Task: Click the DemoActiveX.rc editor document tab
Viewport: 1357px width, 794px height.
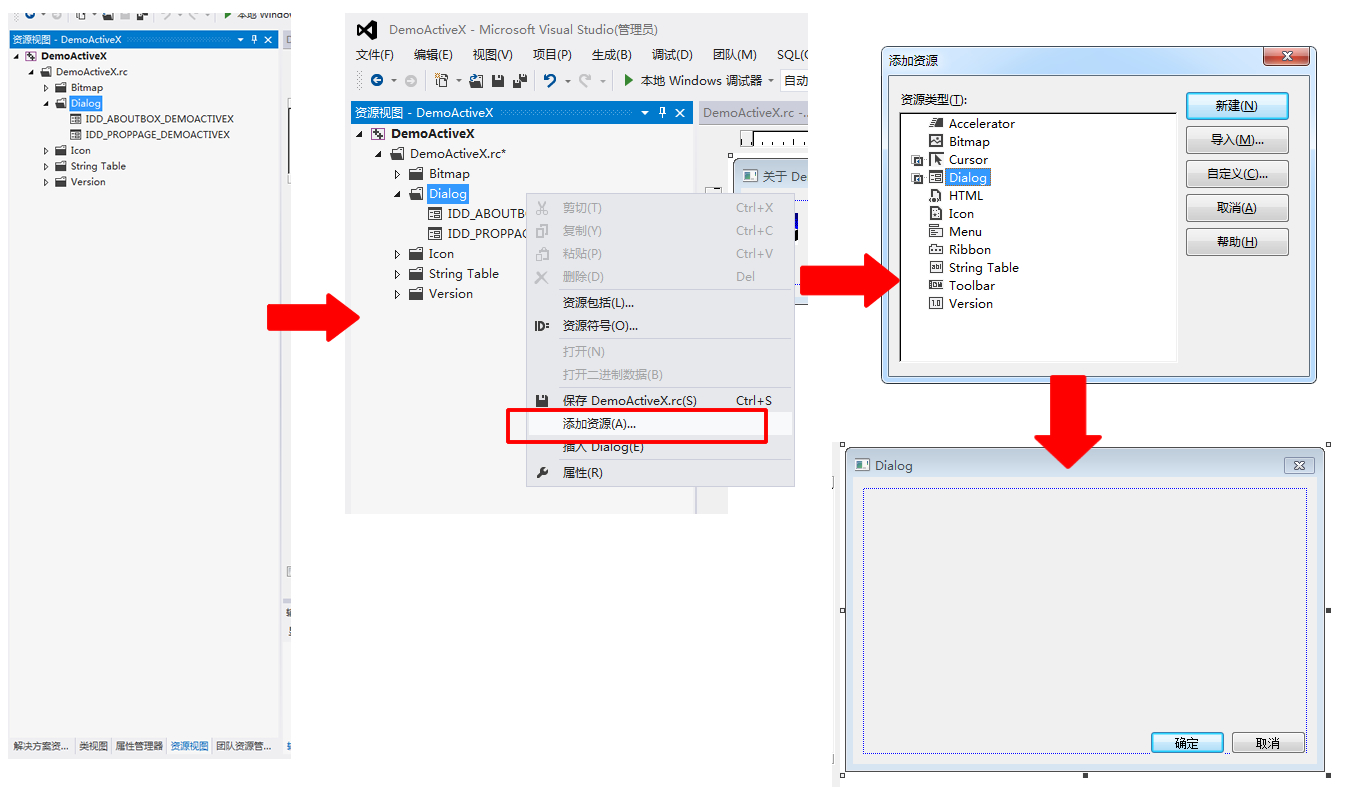Action: point(752,113)
